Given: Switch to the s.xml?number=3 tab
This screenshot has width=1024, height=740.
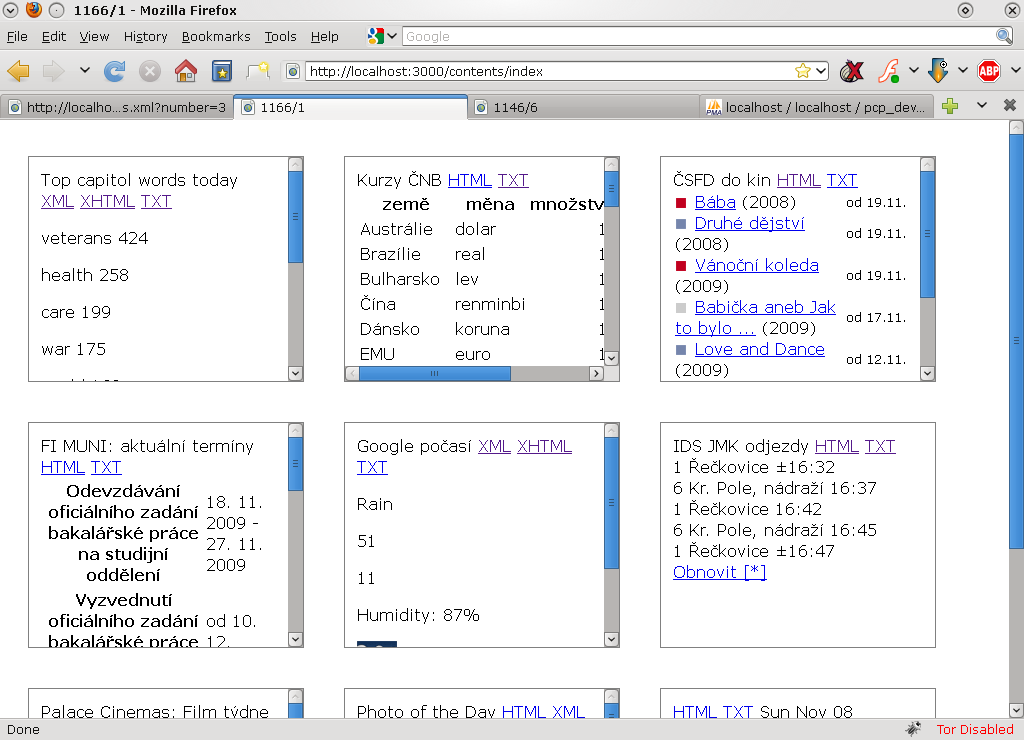Looking at the screenshot, I should pos(117,107).
